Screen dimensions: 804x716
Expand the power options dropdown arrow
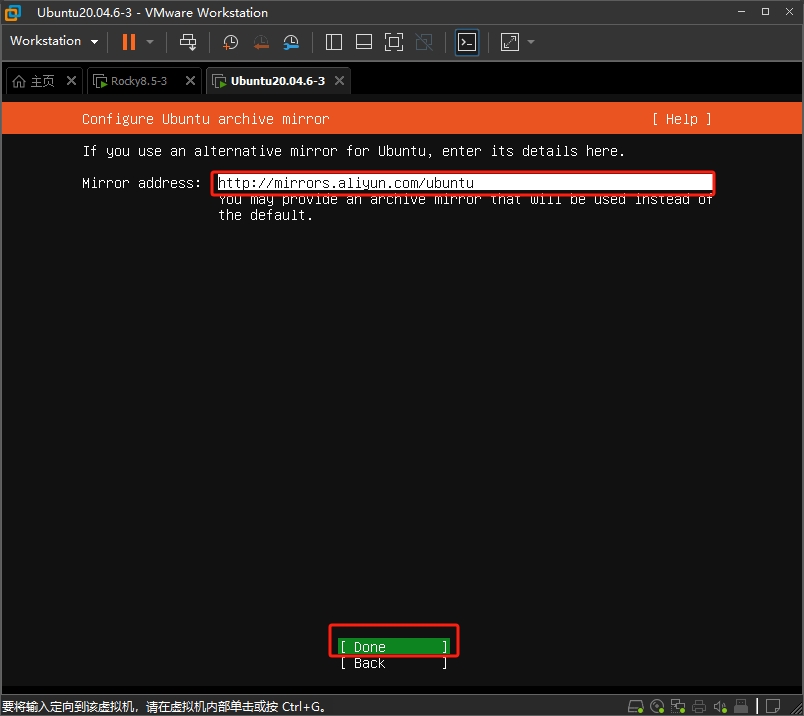pos(150,42)
